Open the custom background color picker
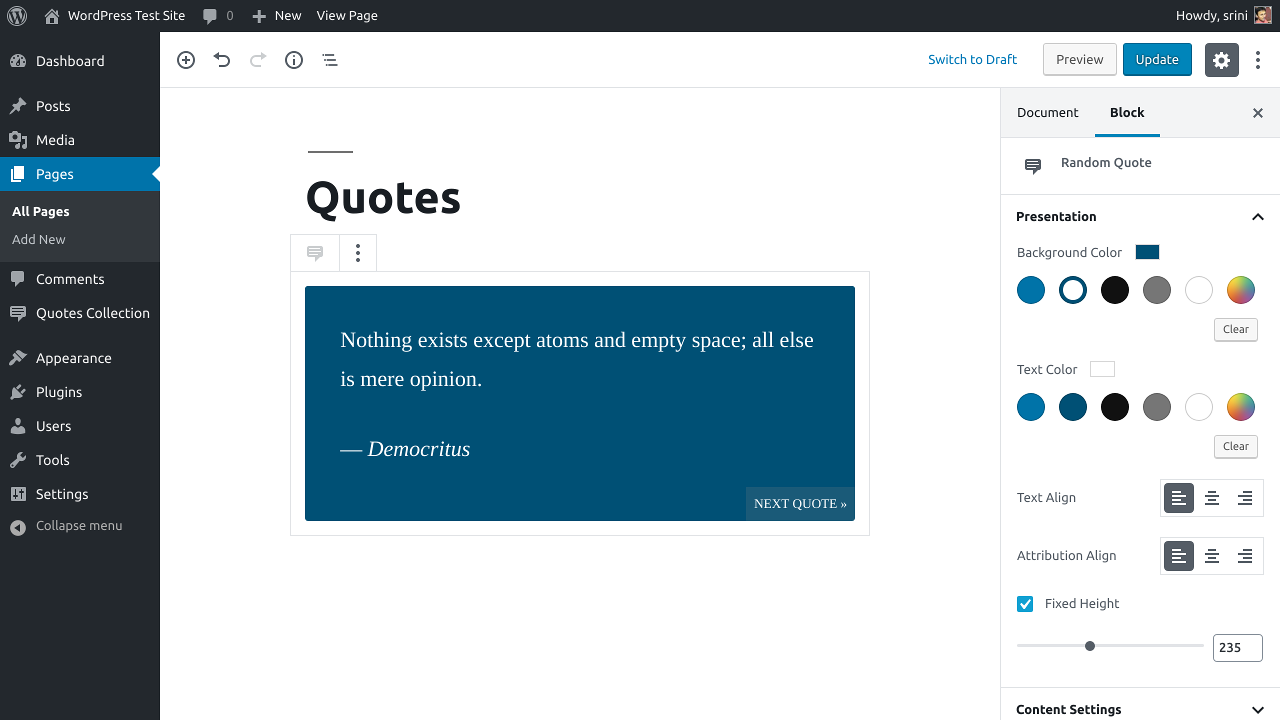Screen dimensions: 1280x720 click(1240, 290)
